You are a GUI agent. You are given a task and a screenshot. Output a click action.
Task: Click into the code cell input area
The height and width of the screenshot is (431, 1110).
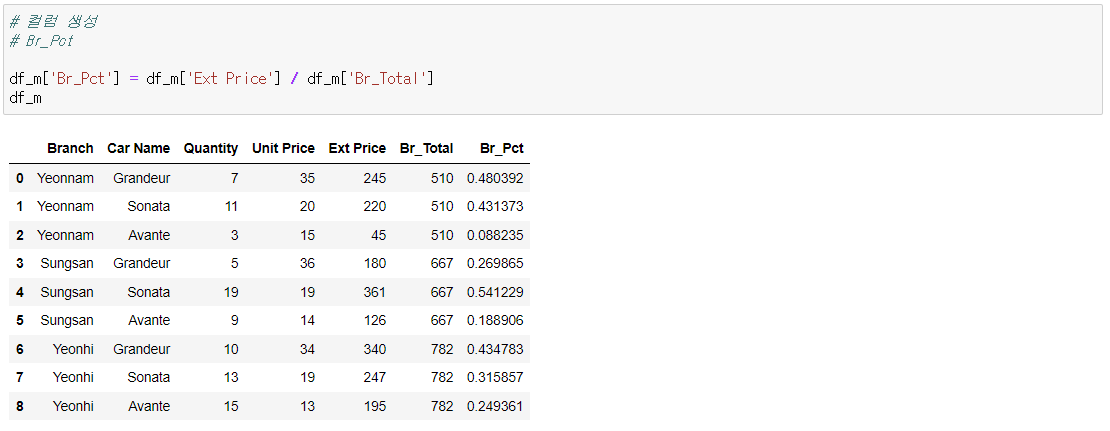pyautogui.click(x=553, y=59)
